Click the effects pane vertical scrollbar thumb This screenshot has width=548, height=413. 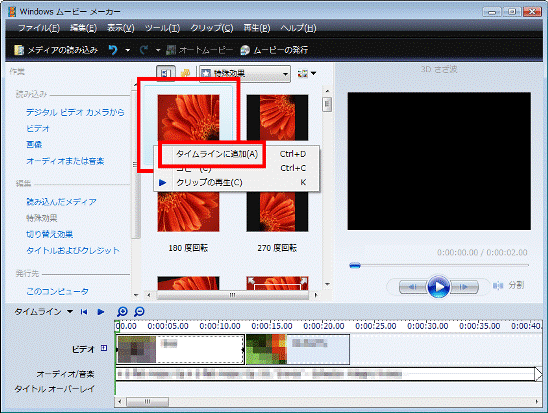[x=327, y=104]
